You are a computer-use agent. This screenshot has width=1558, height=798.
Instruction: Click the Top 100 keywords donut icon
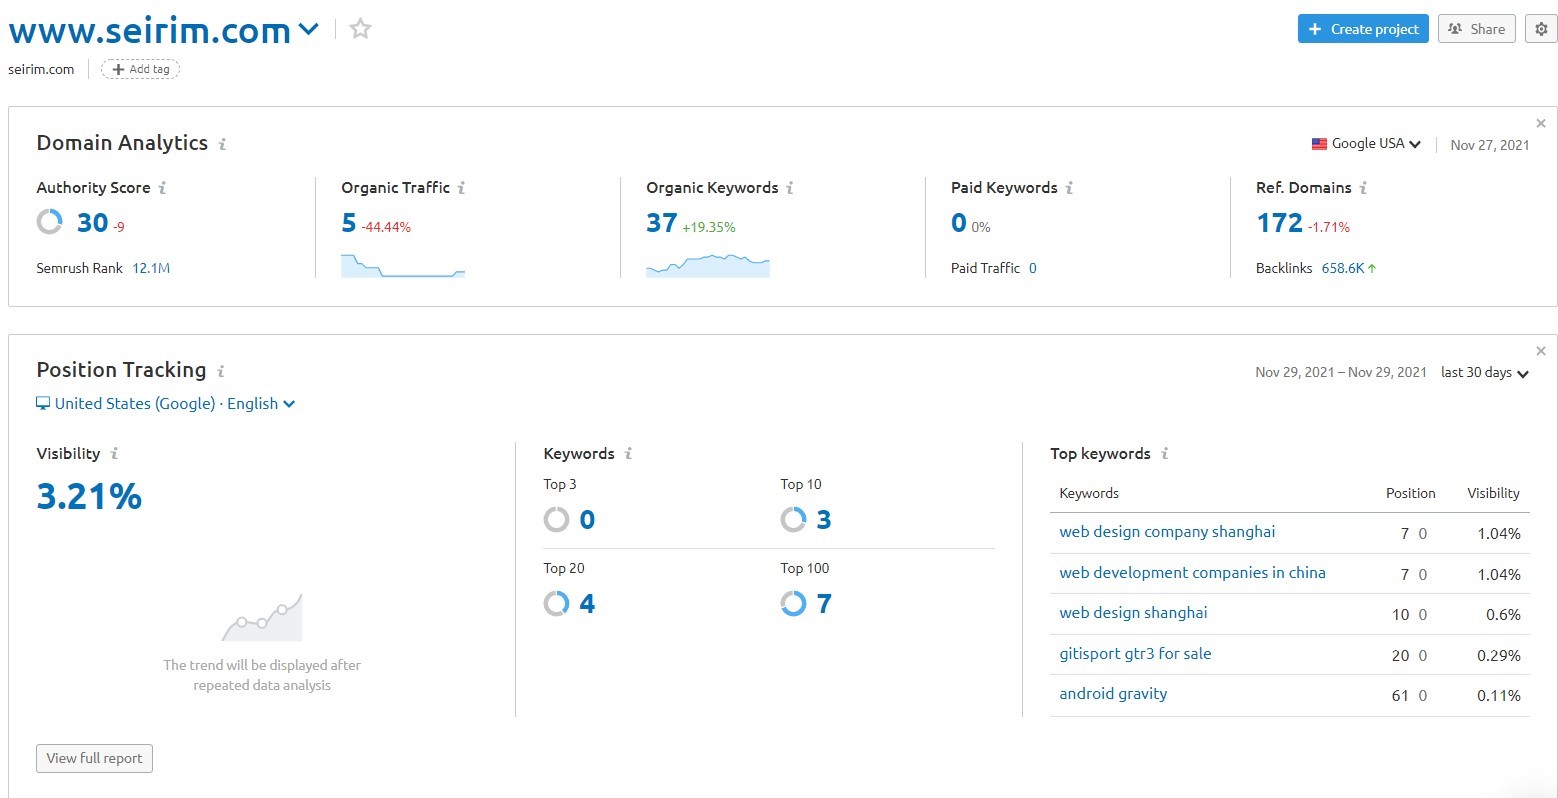pyautogui.click(x=793, y=604)
